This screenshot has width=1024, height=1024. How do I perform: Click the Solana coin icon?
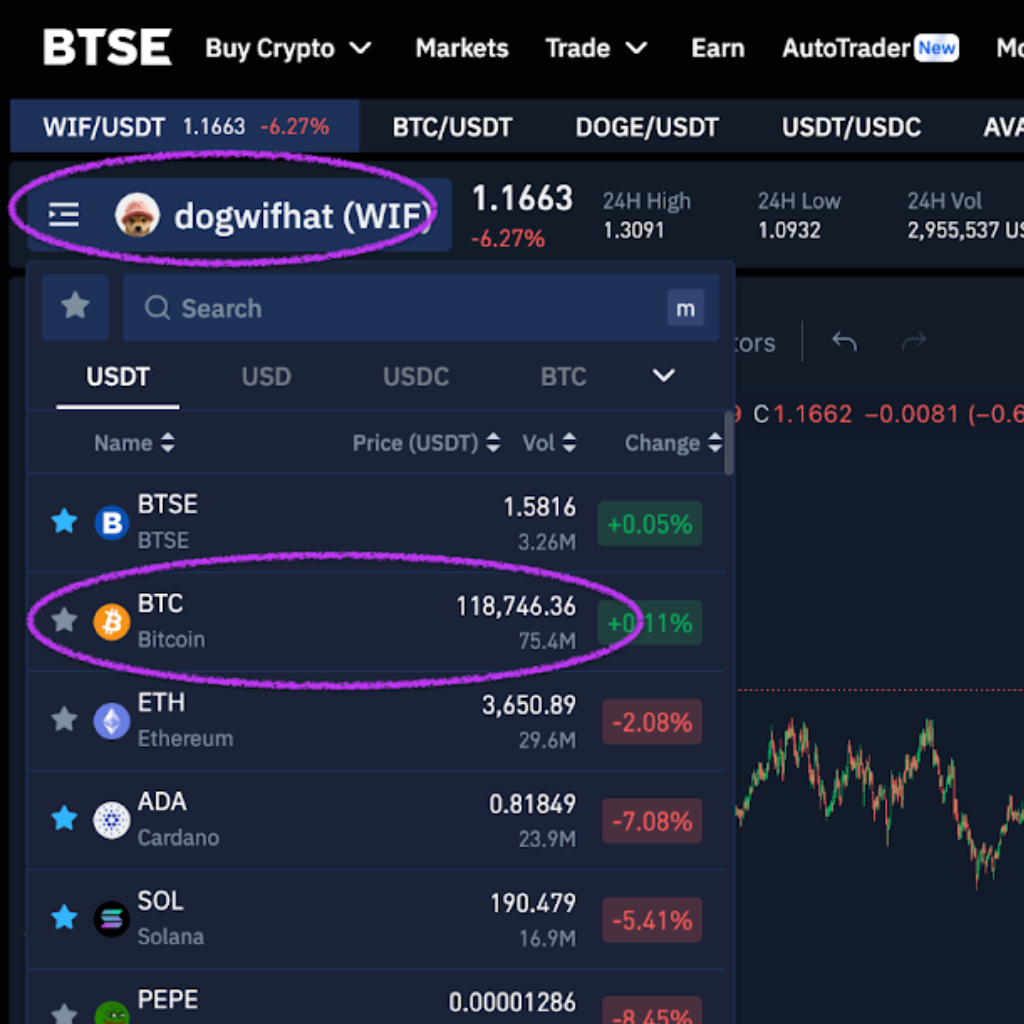click(111, 919)
